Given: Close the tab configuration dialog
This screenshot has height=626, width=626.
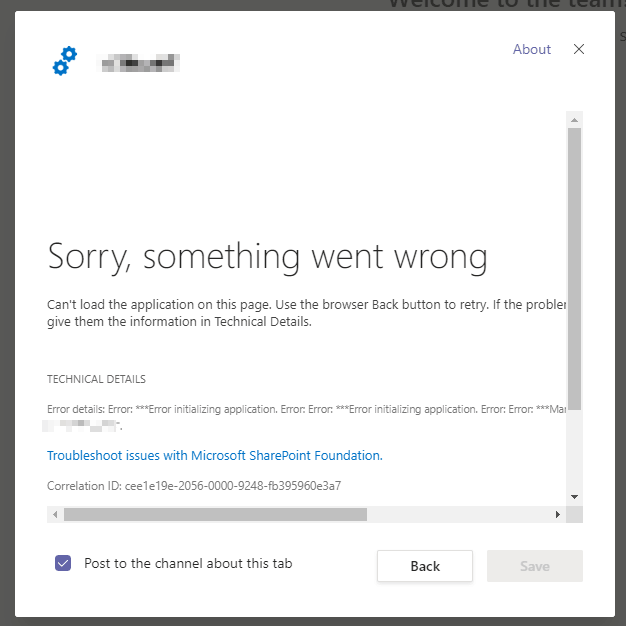Looking at the screenshot, I should pos(579,49).
